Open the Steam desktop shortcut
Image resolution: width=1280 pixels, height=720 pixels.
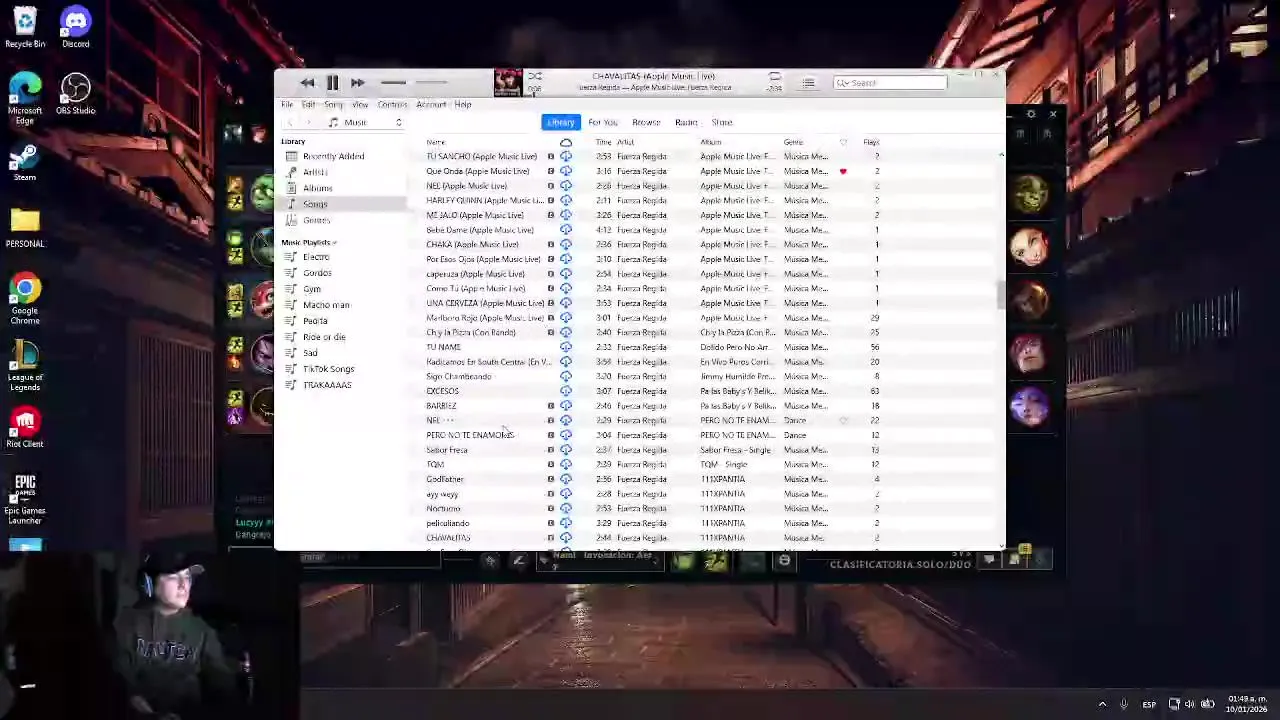(x=25, y=162)
